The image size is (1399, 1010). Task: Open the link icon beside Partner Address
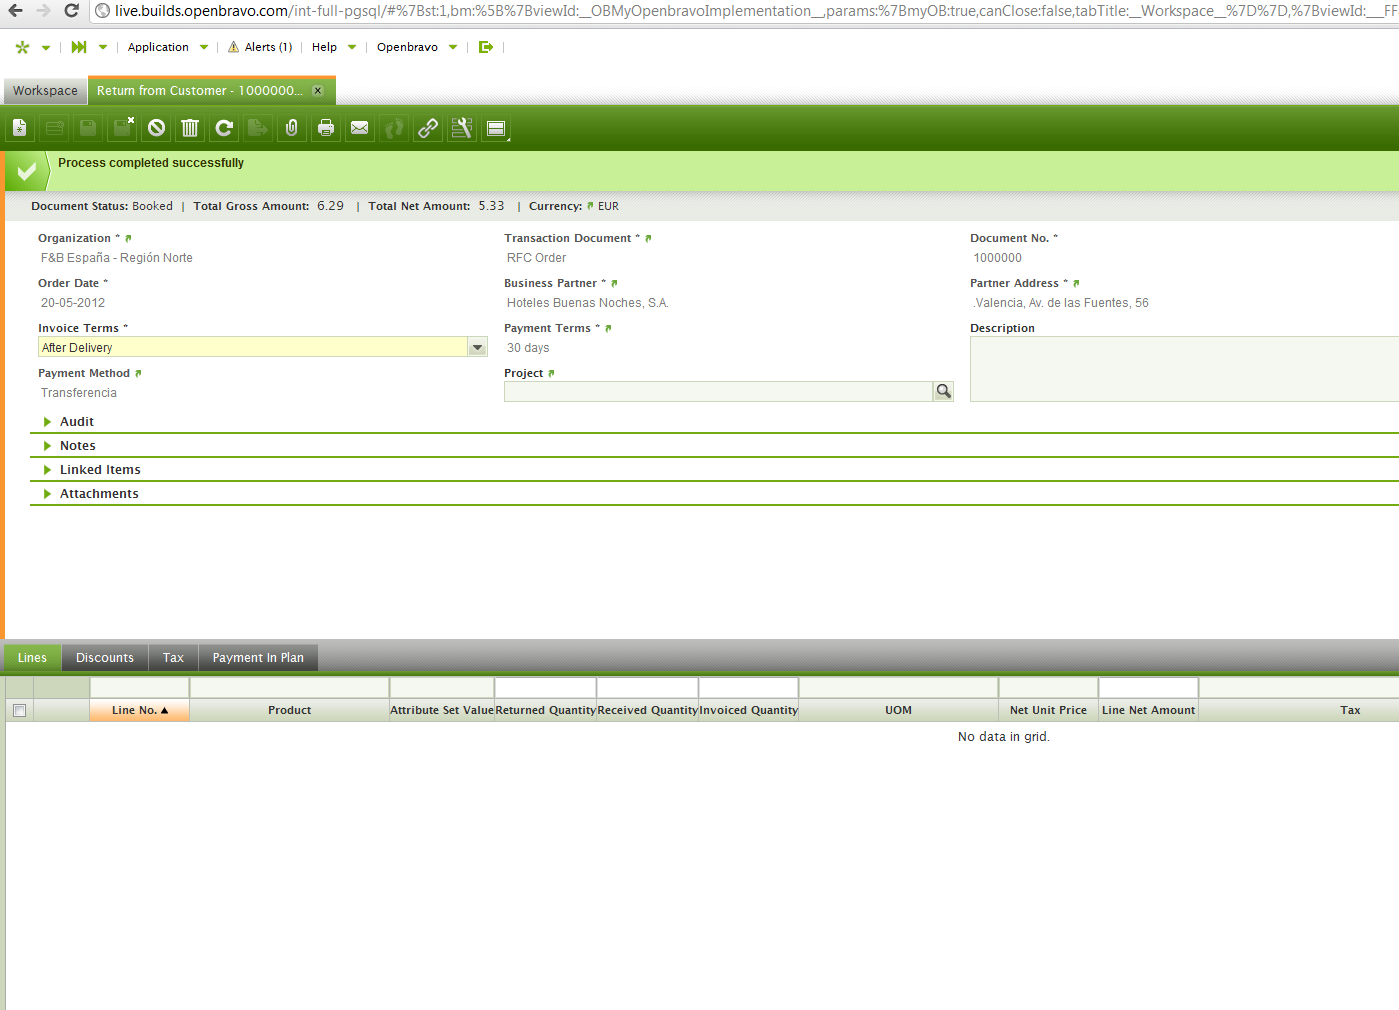click(x=1076, y=283)
